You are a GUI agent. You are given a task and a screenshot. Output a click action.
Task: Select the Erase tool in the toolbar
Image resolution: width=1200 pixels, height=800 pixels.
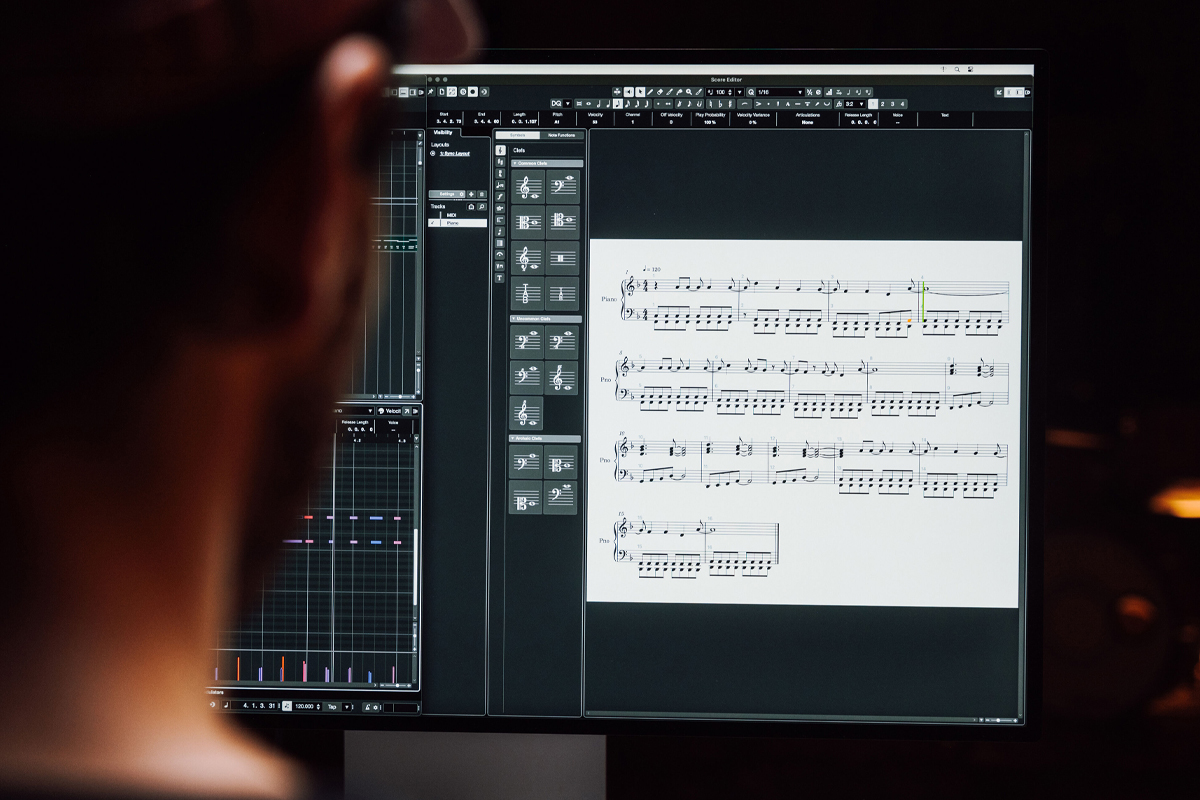[661, 92]
